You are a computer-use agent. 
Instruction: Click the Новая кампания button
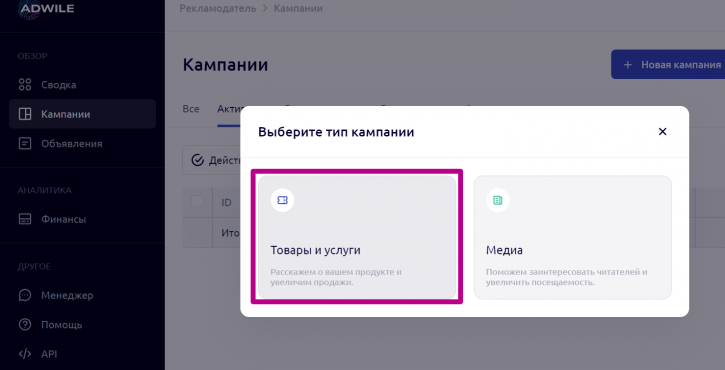pyautogui.click(x=668, y=65)
